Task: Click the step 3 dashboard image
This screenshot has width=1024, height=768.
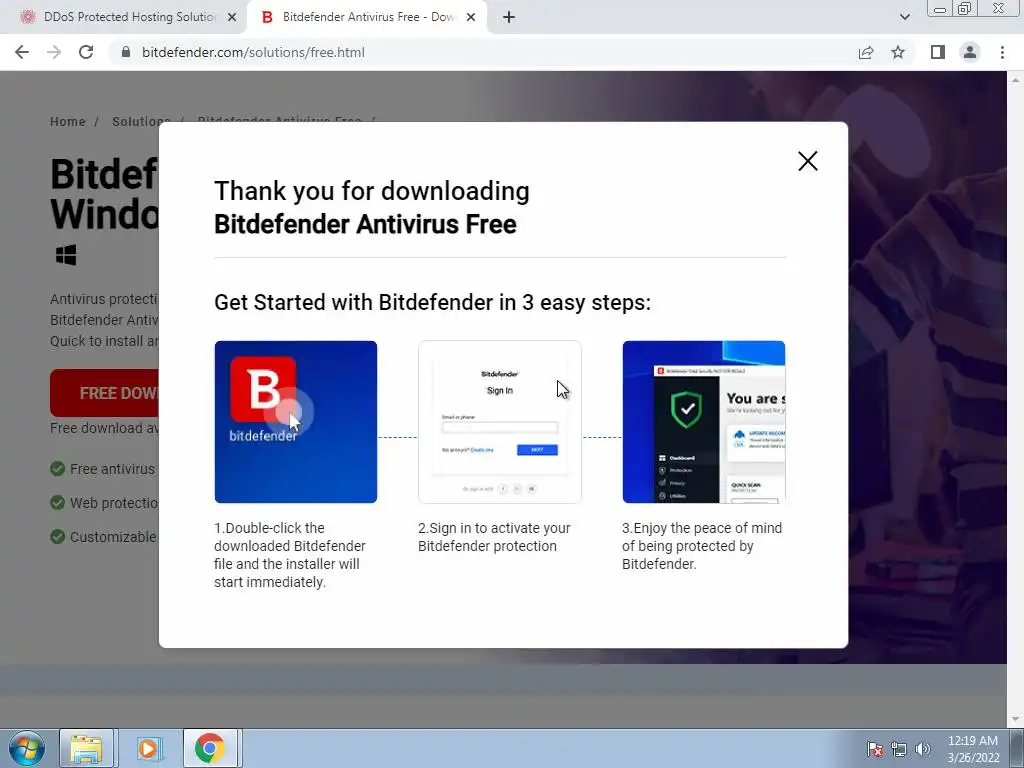Action: pyautogui.click(x=703, y=422)
